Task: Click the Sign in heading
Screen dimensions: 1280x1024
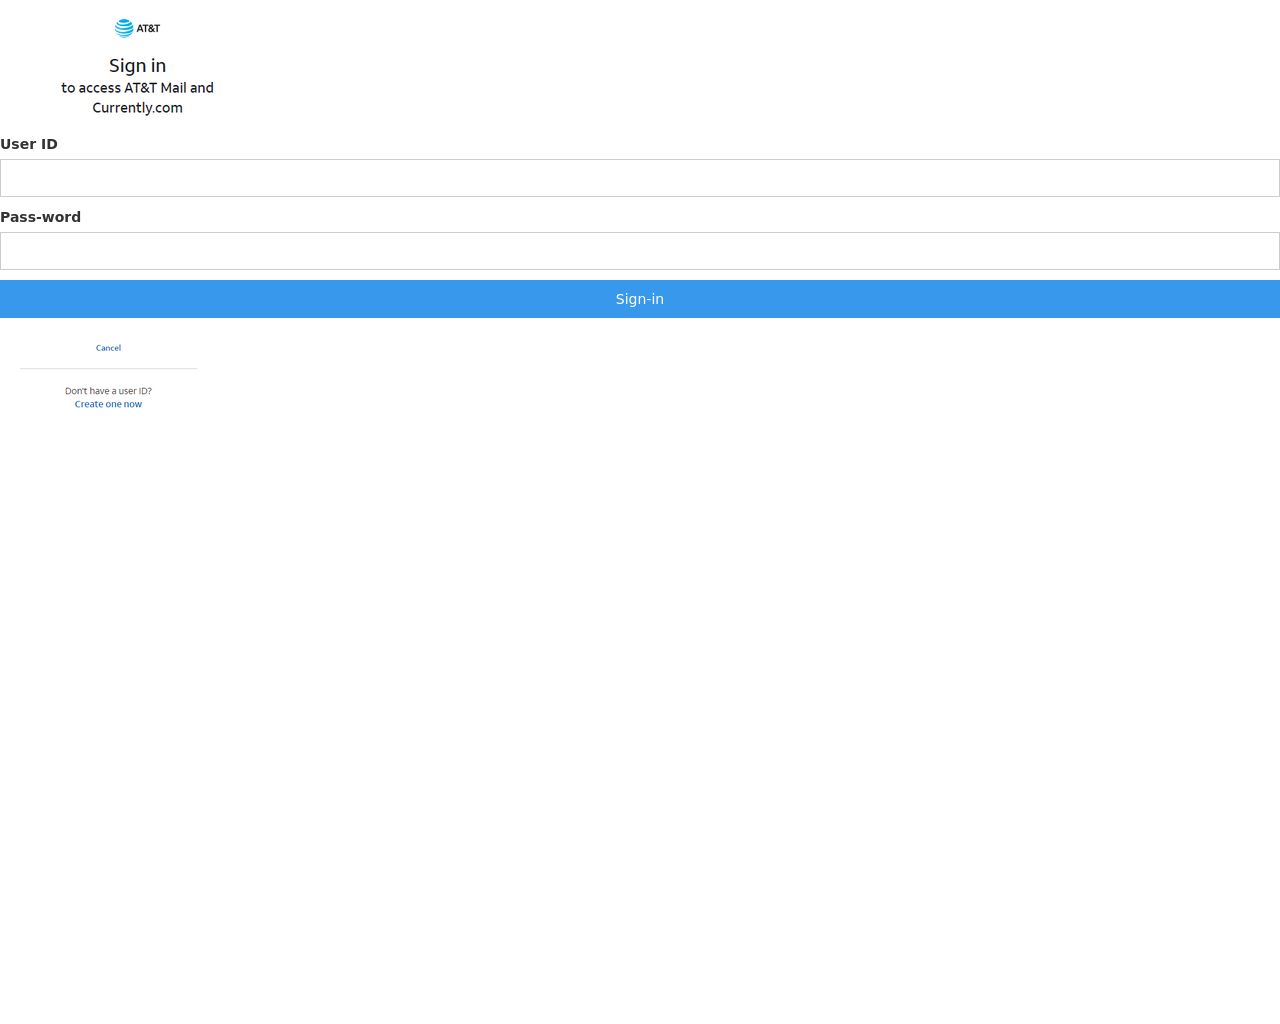Action: (x=137, y=66)
